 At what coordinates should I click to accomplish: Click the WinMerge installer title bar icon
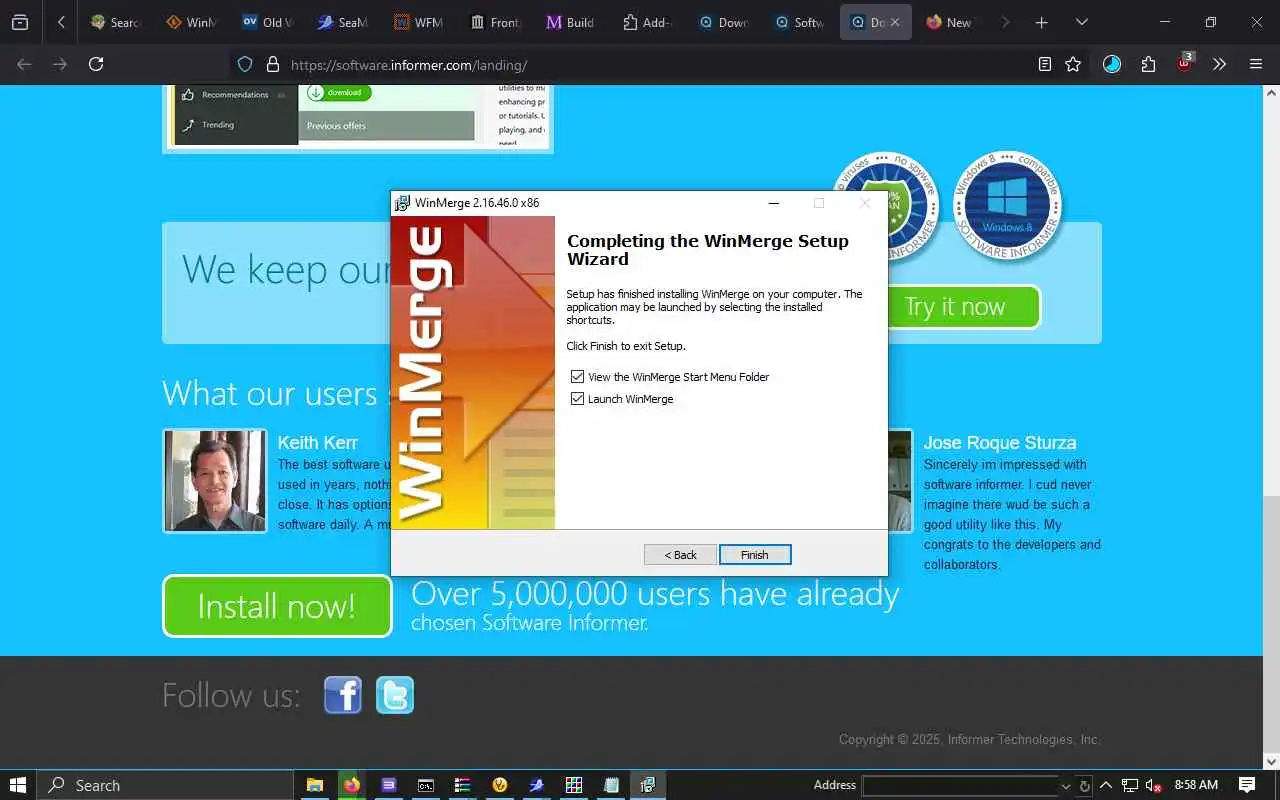click(x=402, y=203)
